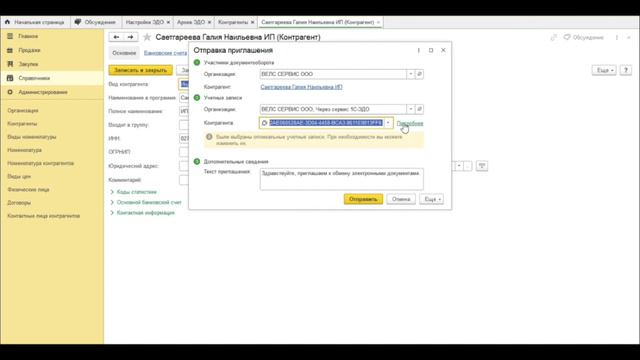Open Номенклатура контрагентов in the sidebar
Screen dimensions: 640x360
40,163
